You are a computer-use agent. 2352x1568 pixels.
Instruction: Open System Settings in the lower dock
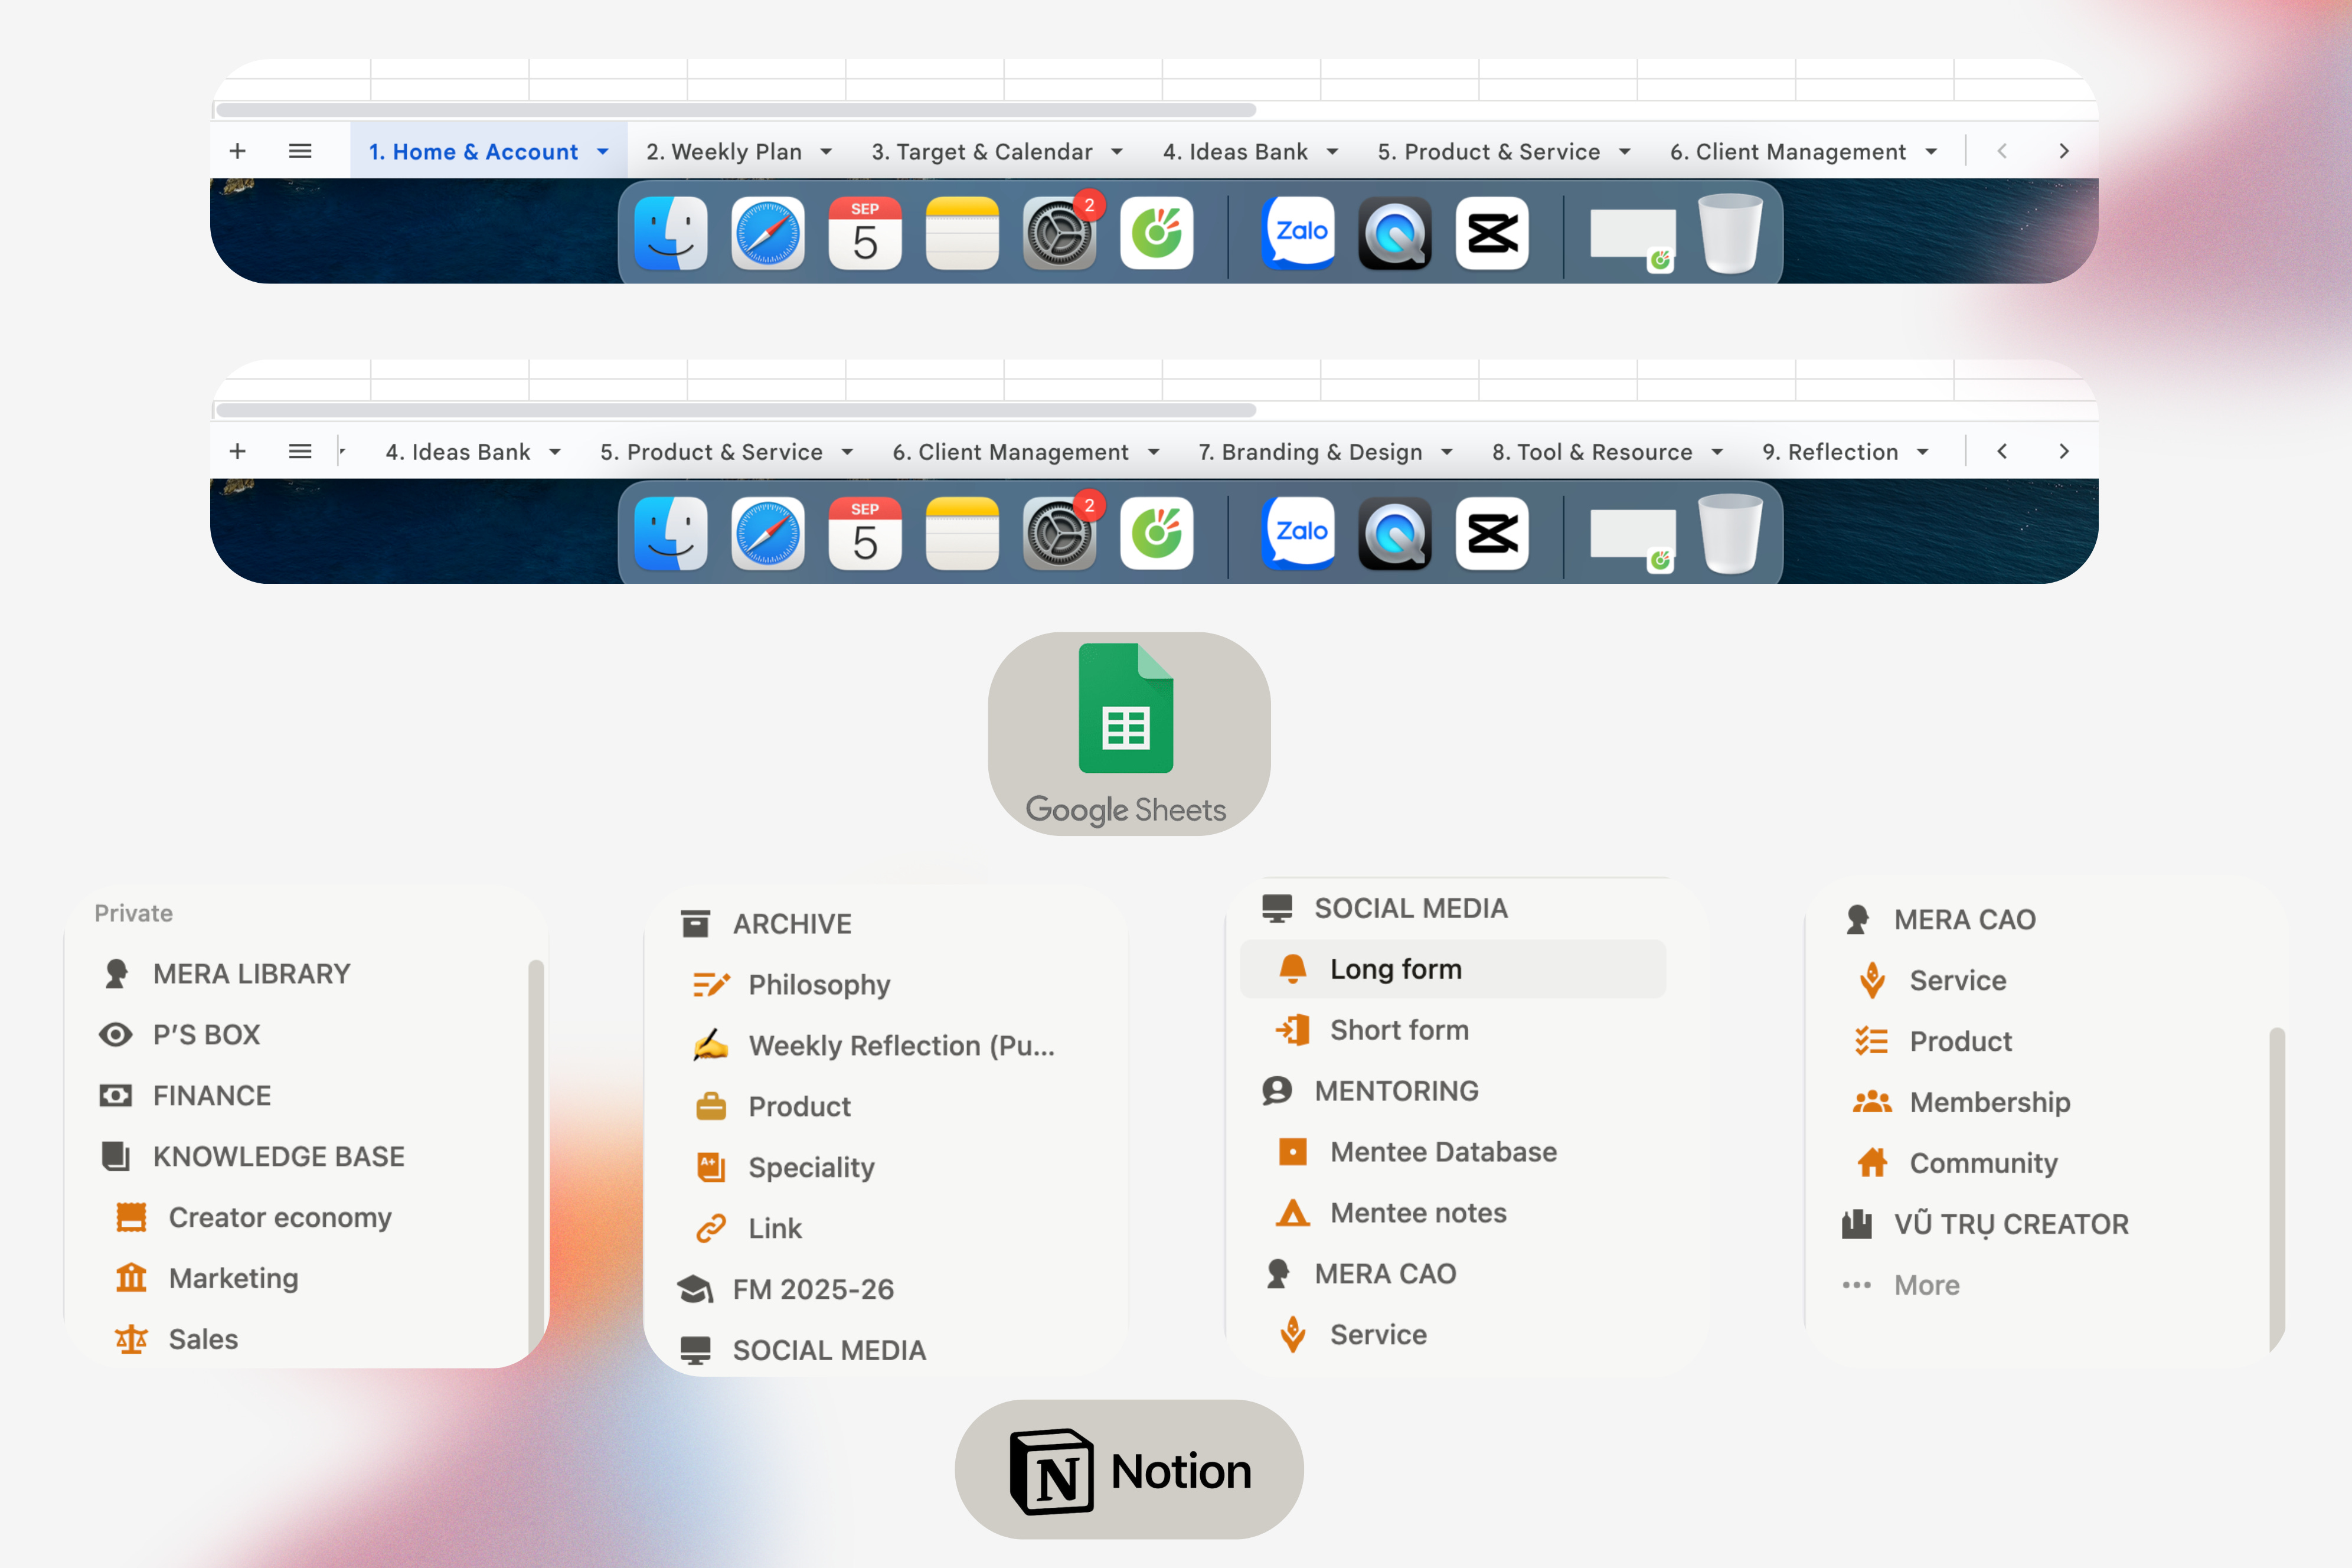tap(1060, 534)
